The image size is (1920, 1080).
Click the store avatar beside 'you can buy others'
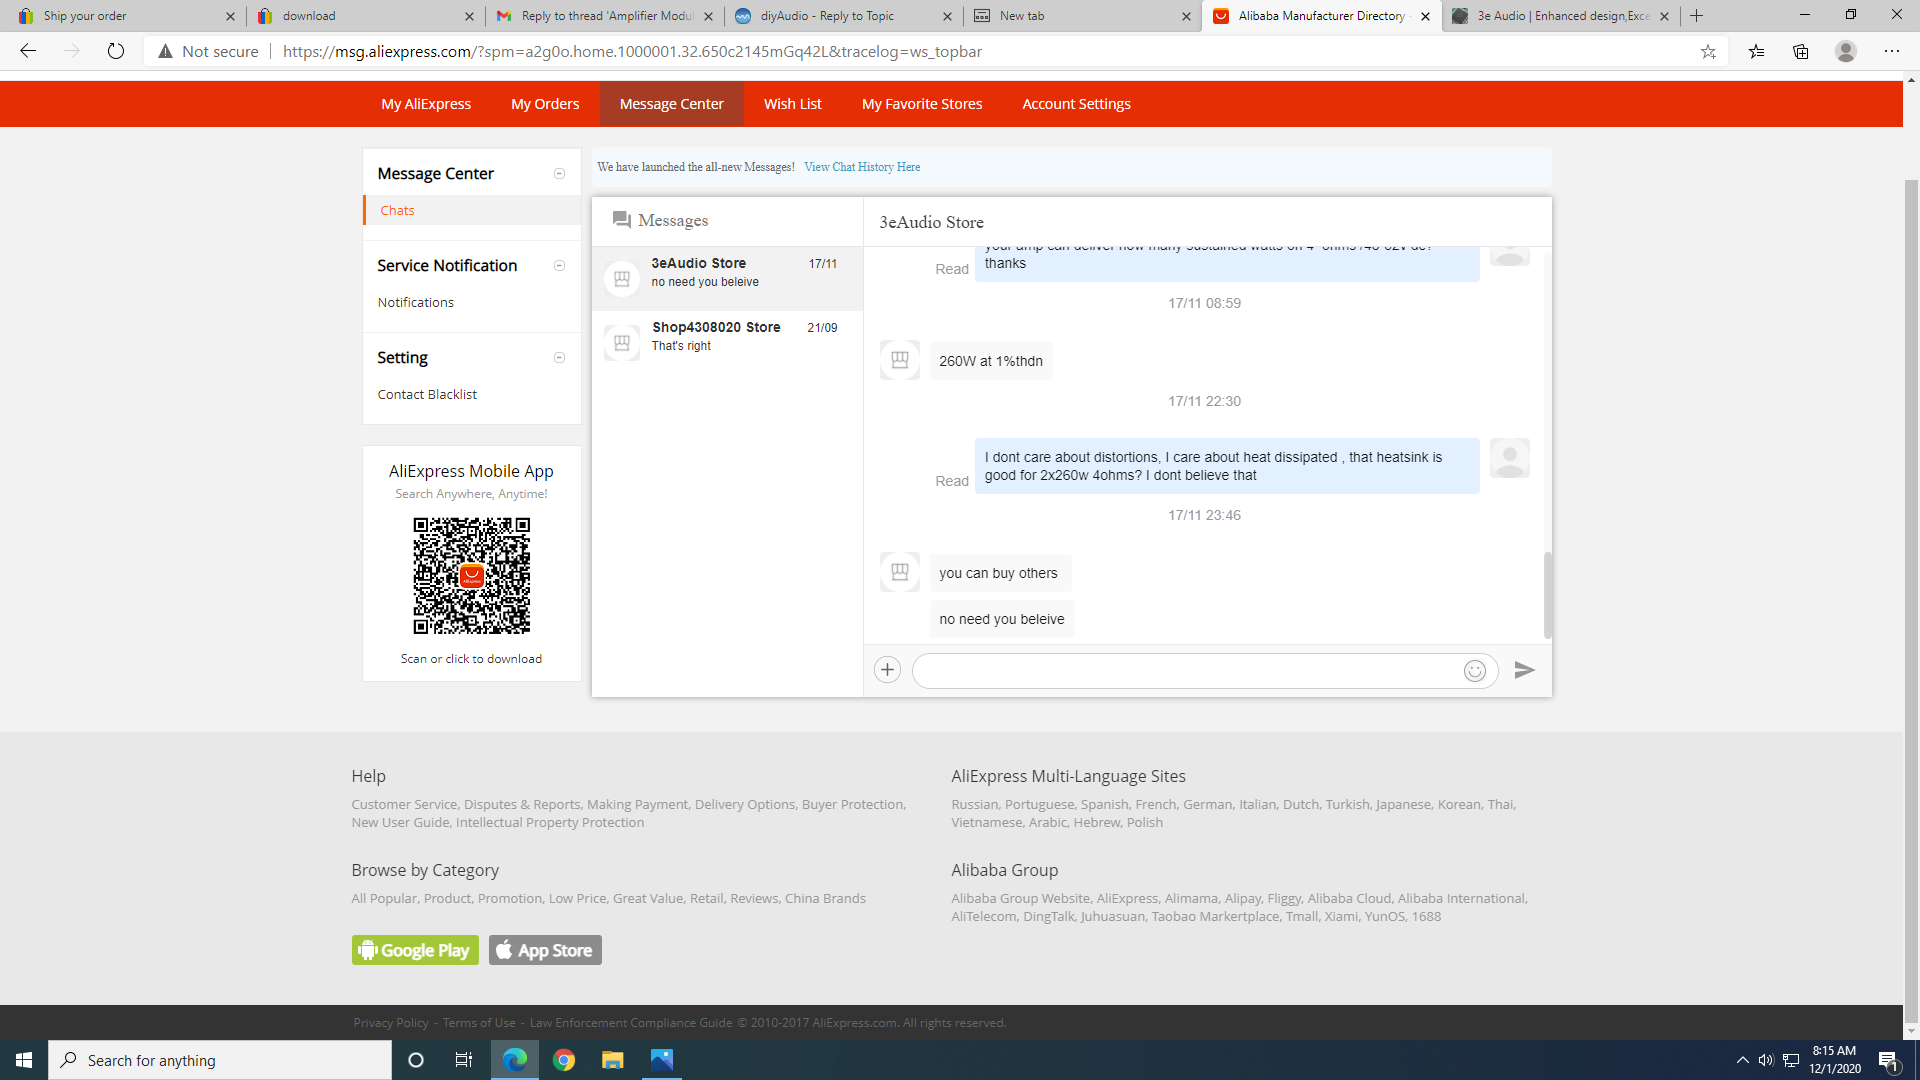coord(900,572)
